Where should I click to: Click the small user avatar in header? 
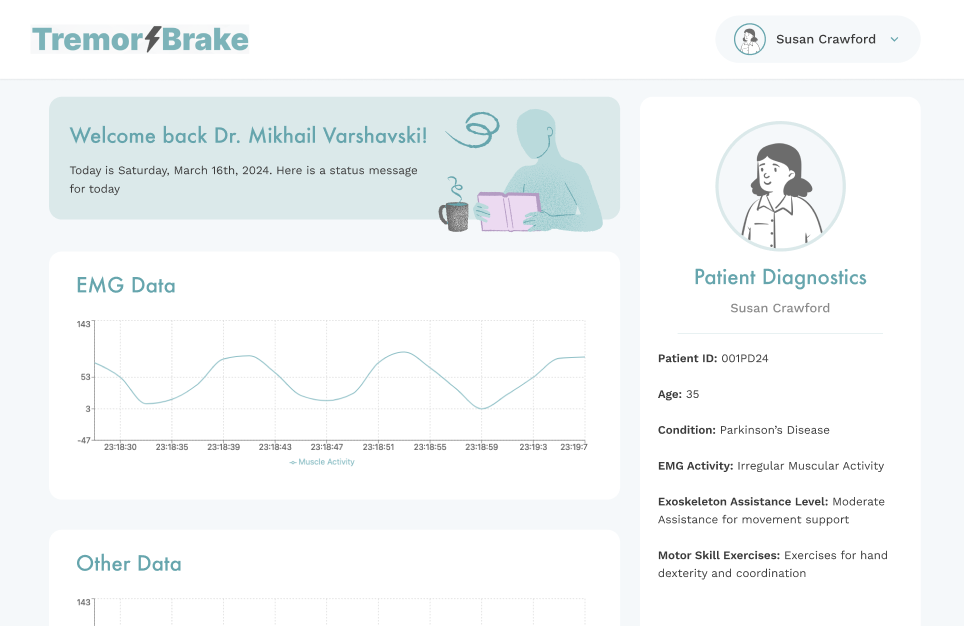point(749,40)
